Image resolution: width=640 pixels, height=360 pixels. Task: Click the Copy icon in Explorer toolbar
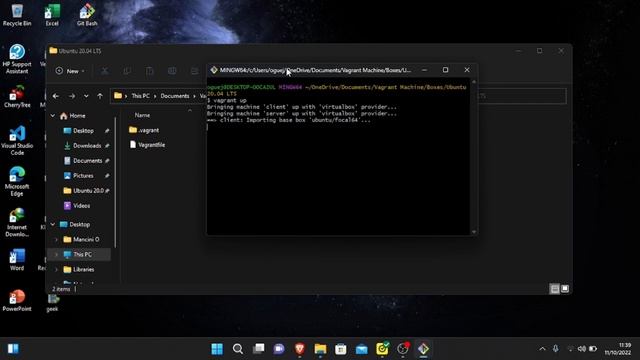[127, 71]
